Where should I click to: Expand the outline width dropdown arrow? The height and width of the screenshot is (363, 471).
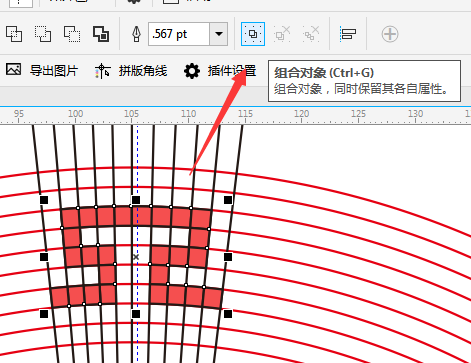[x=219, y=34]
